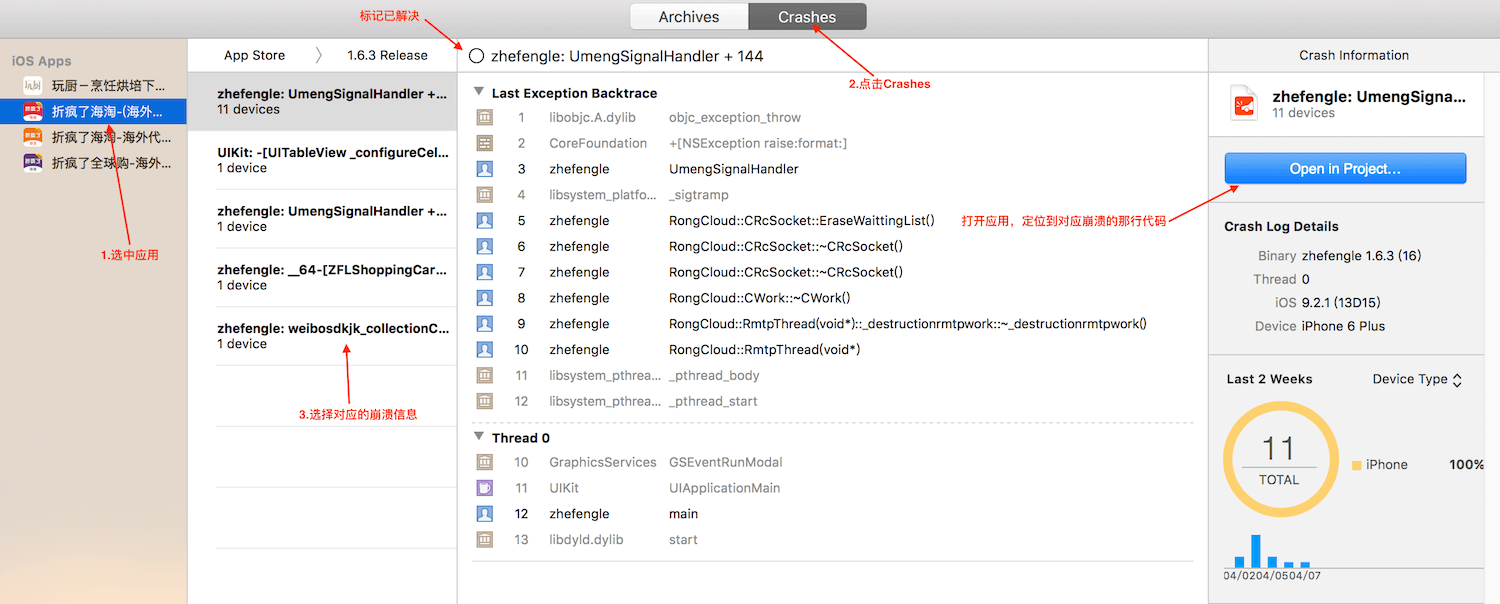This screenshot has height=604, width=1500.
Task: Select the weibosdkjk_collectionC crash entry
Action: pyautogui.click(x=332, y=335)
